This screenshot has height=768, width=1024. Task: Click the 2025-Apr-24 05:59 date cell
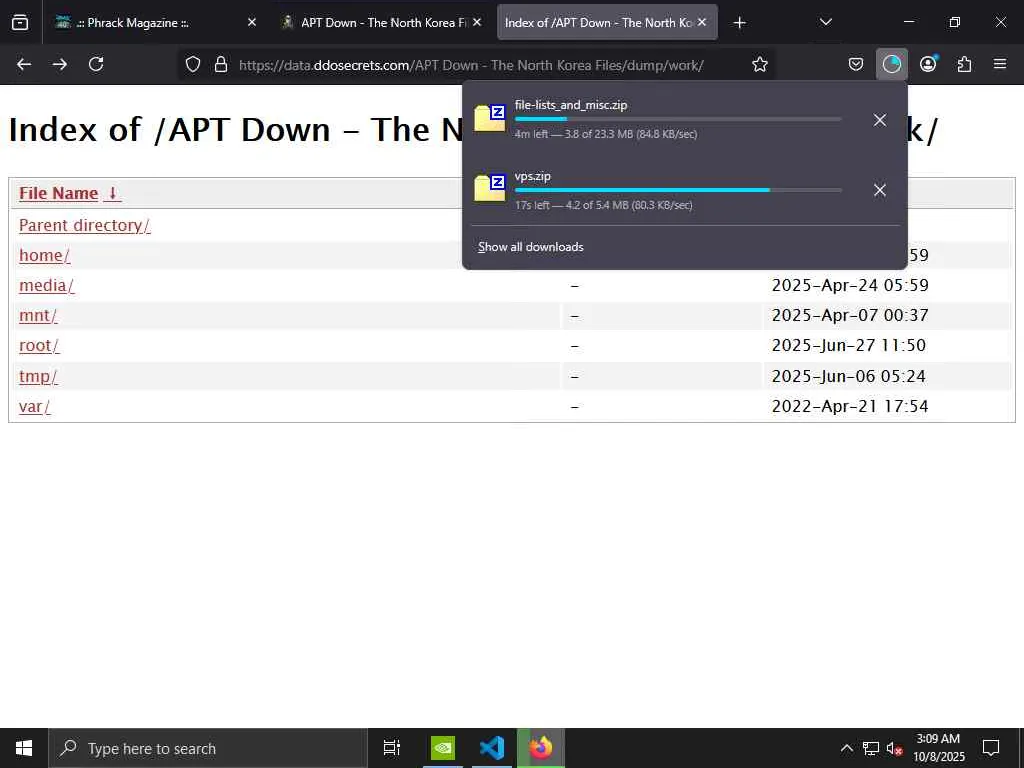[x=850, y=285]
